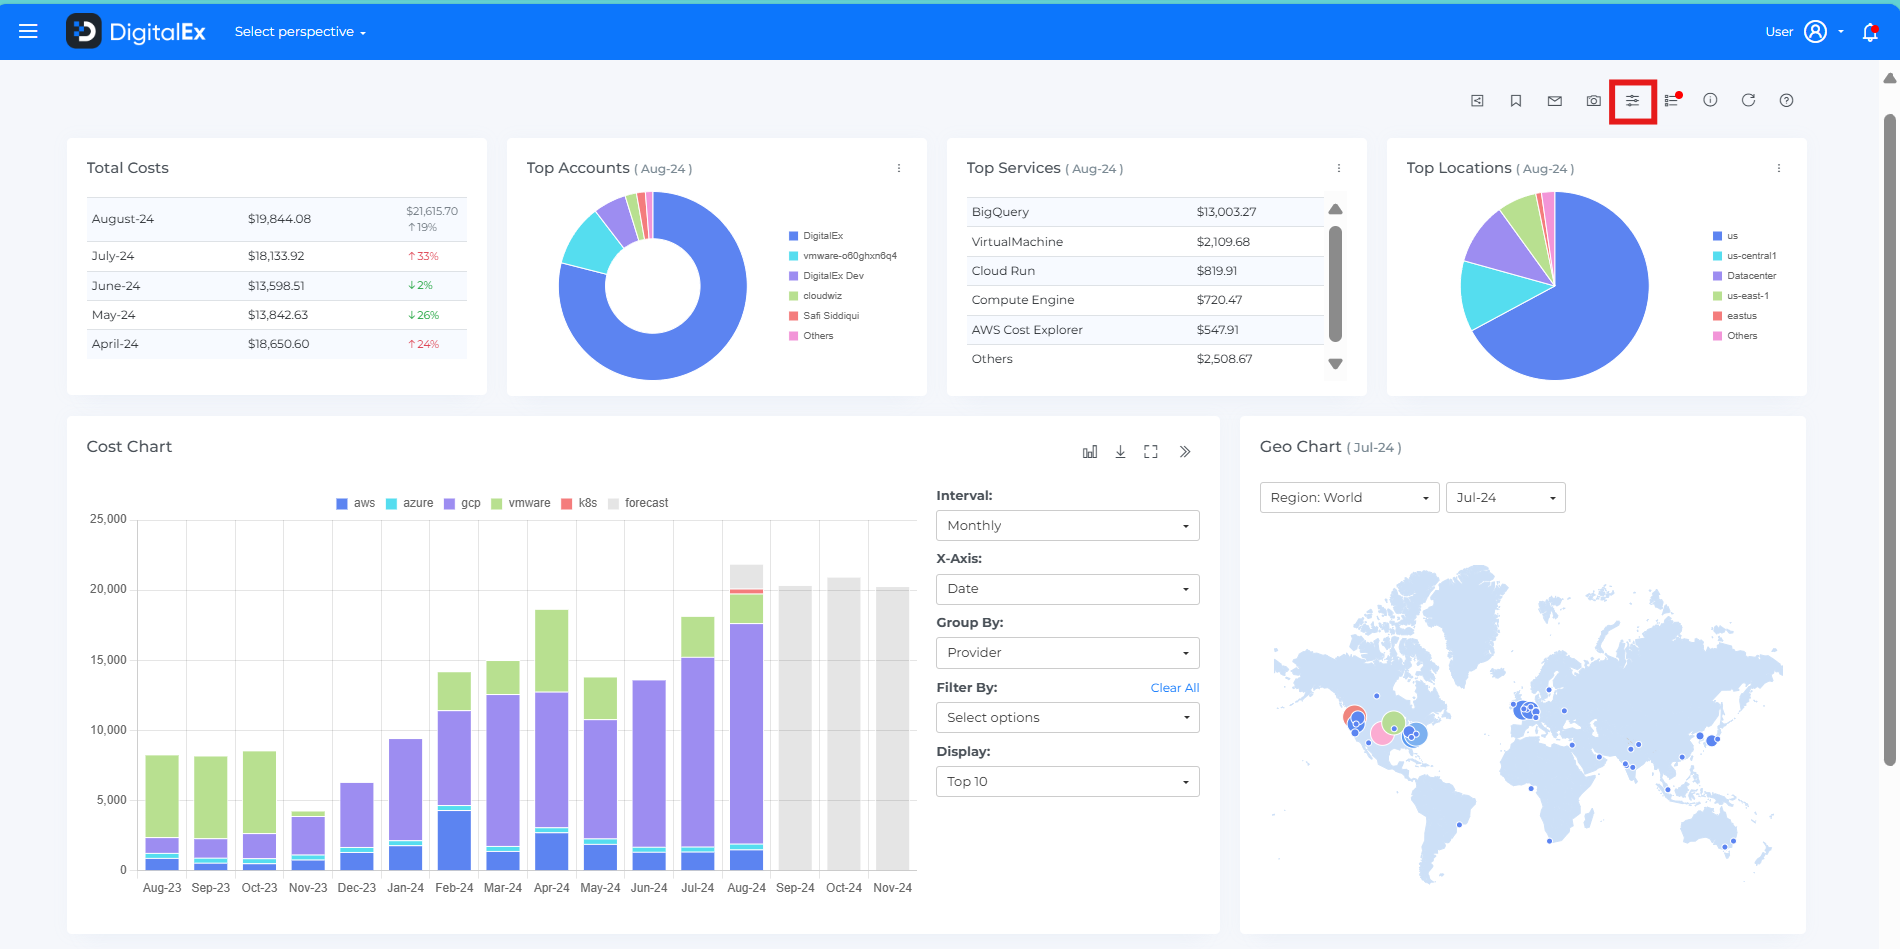
Task: Select the April-24 total cost row
Action: click(x=276, y=344)
